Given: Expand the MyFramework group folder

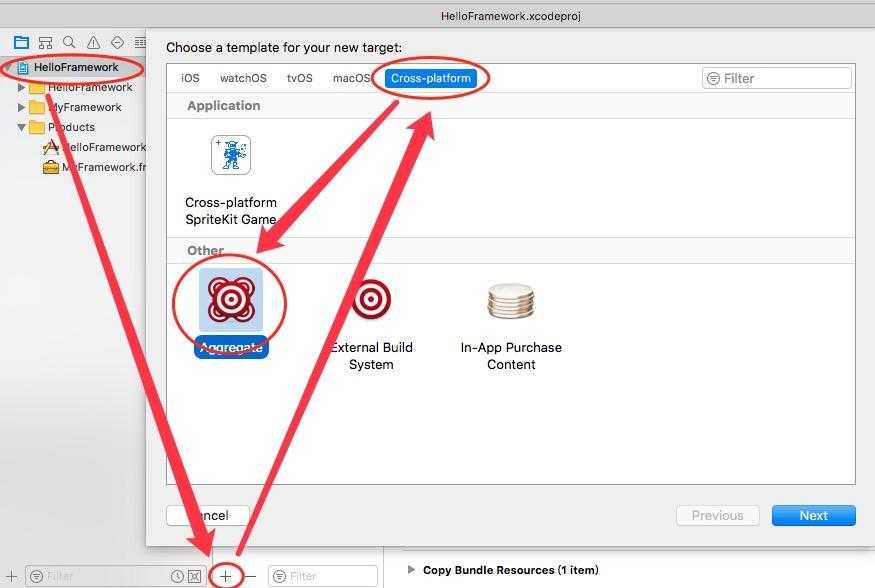Looking at the screenshot, I should click(x=21, y=107).
